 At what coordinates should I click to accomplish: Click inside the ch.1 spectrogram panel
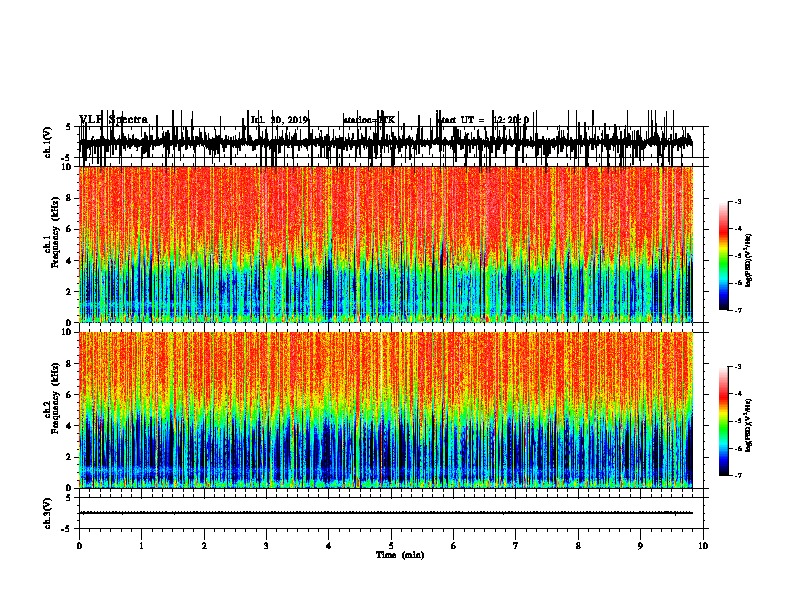click(386, 244)
